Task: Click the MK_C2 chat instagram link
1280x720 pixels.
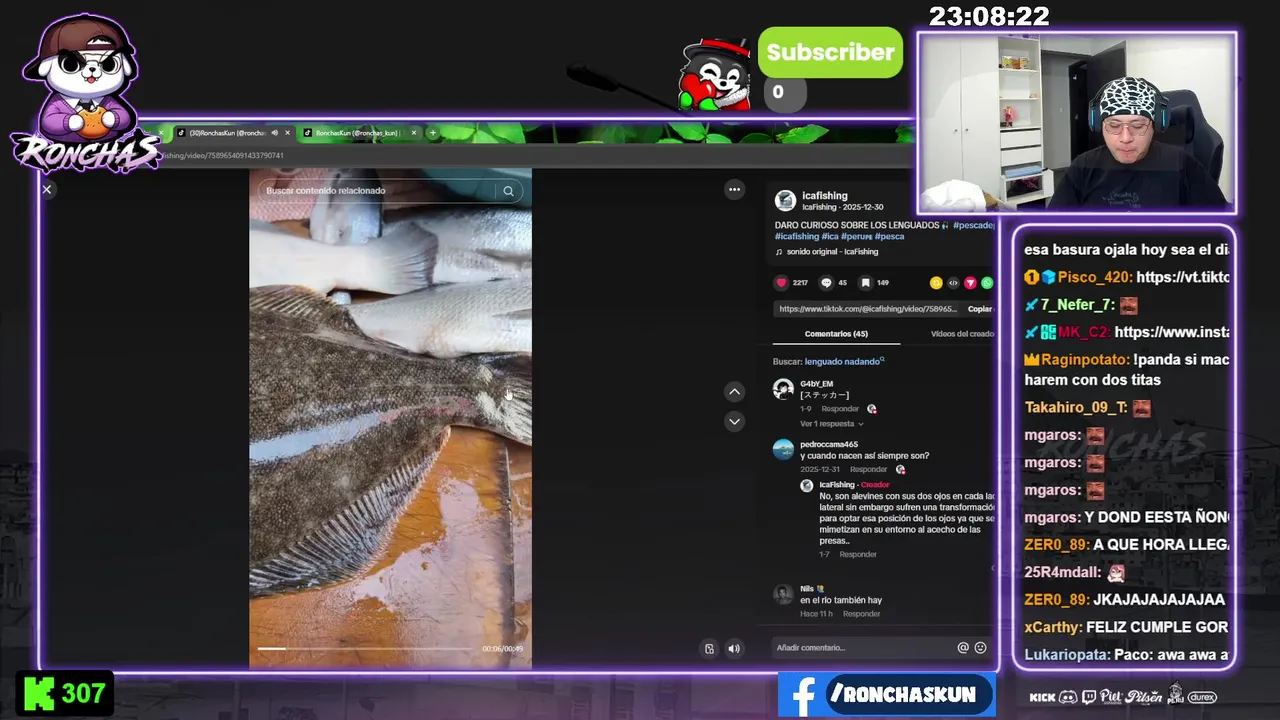Action: point(1172,332)
